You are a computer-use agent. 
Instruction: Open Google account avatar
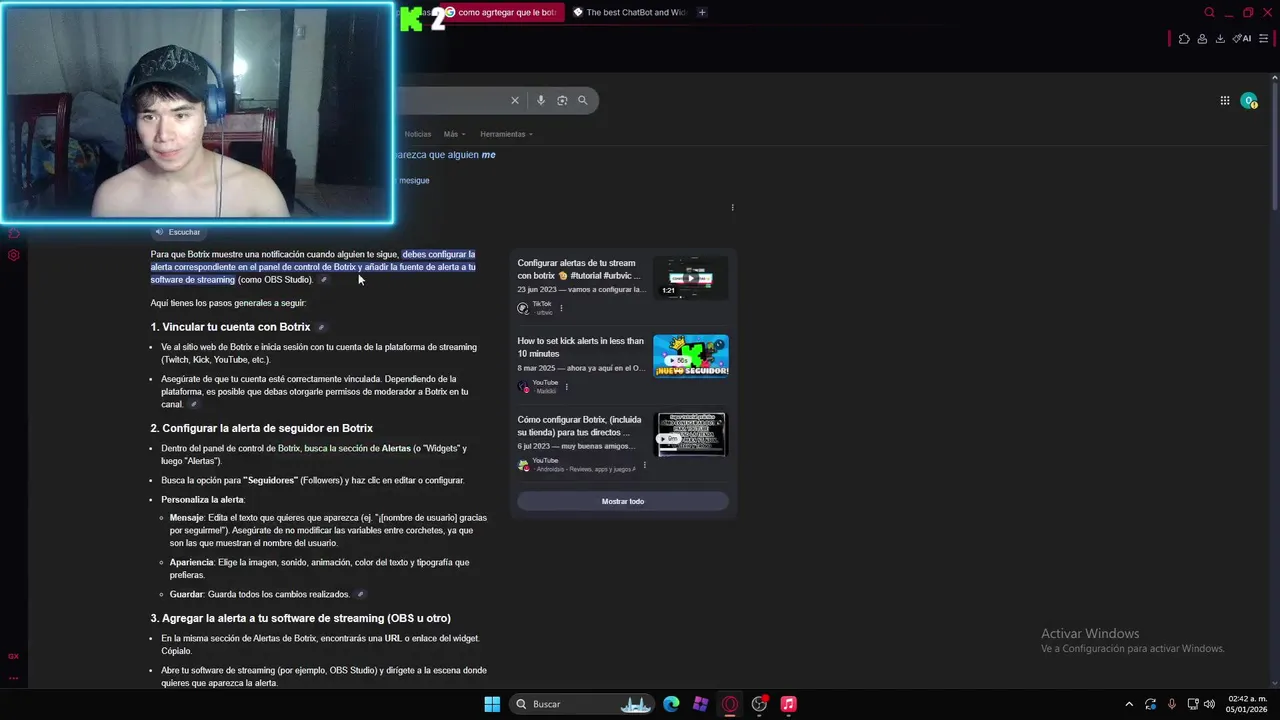[1248, 100]
